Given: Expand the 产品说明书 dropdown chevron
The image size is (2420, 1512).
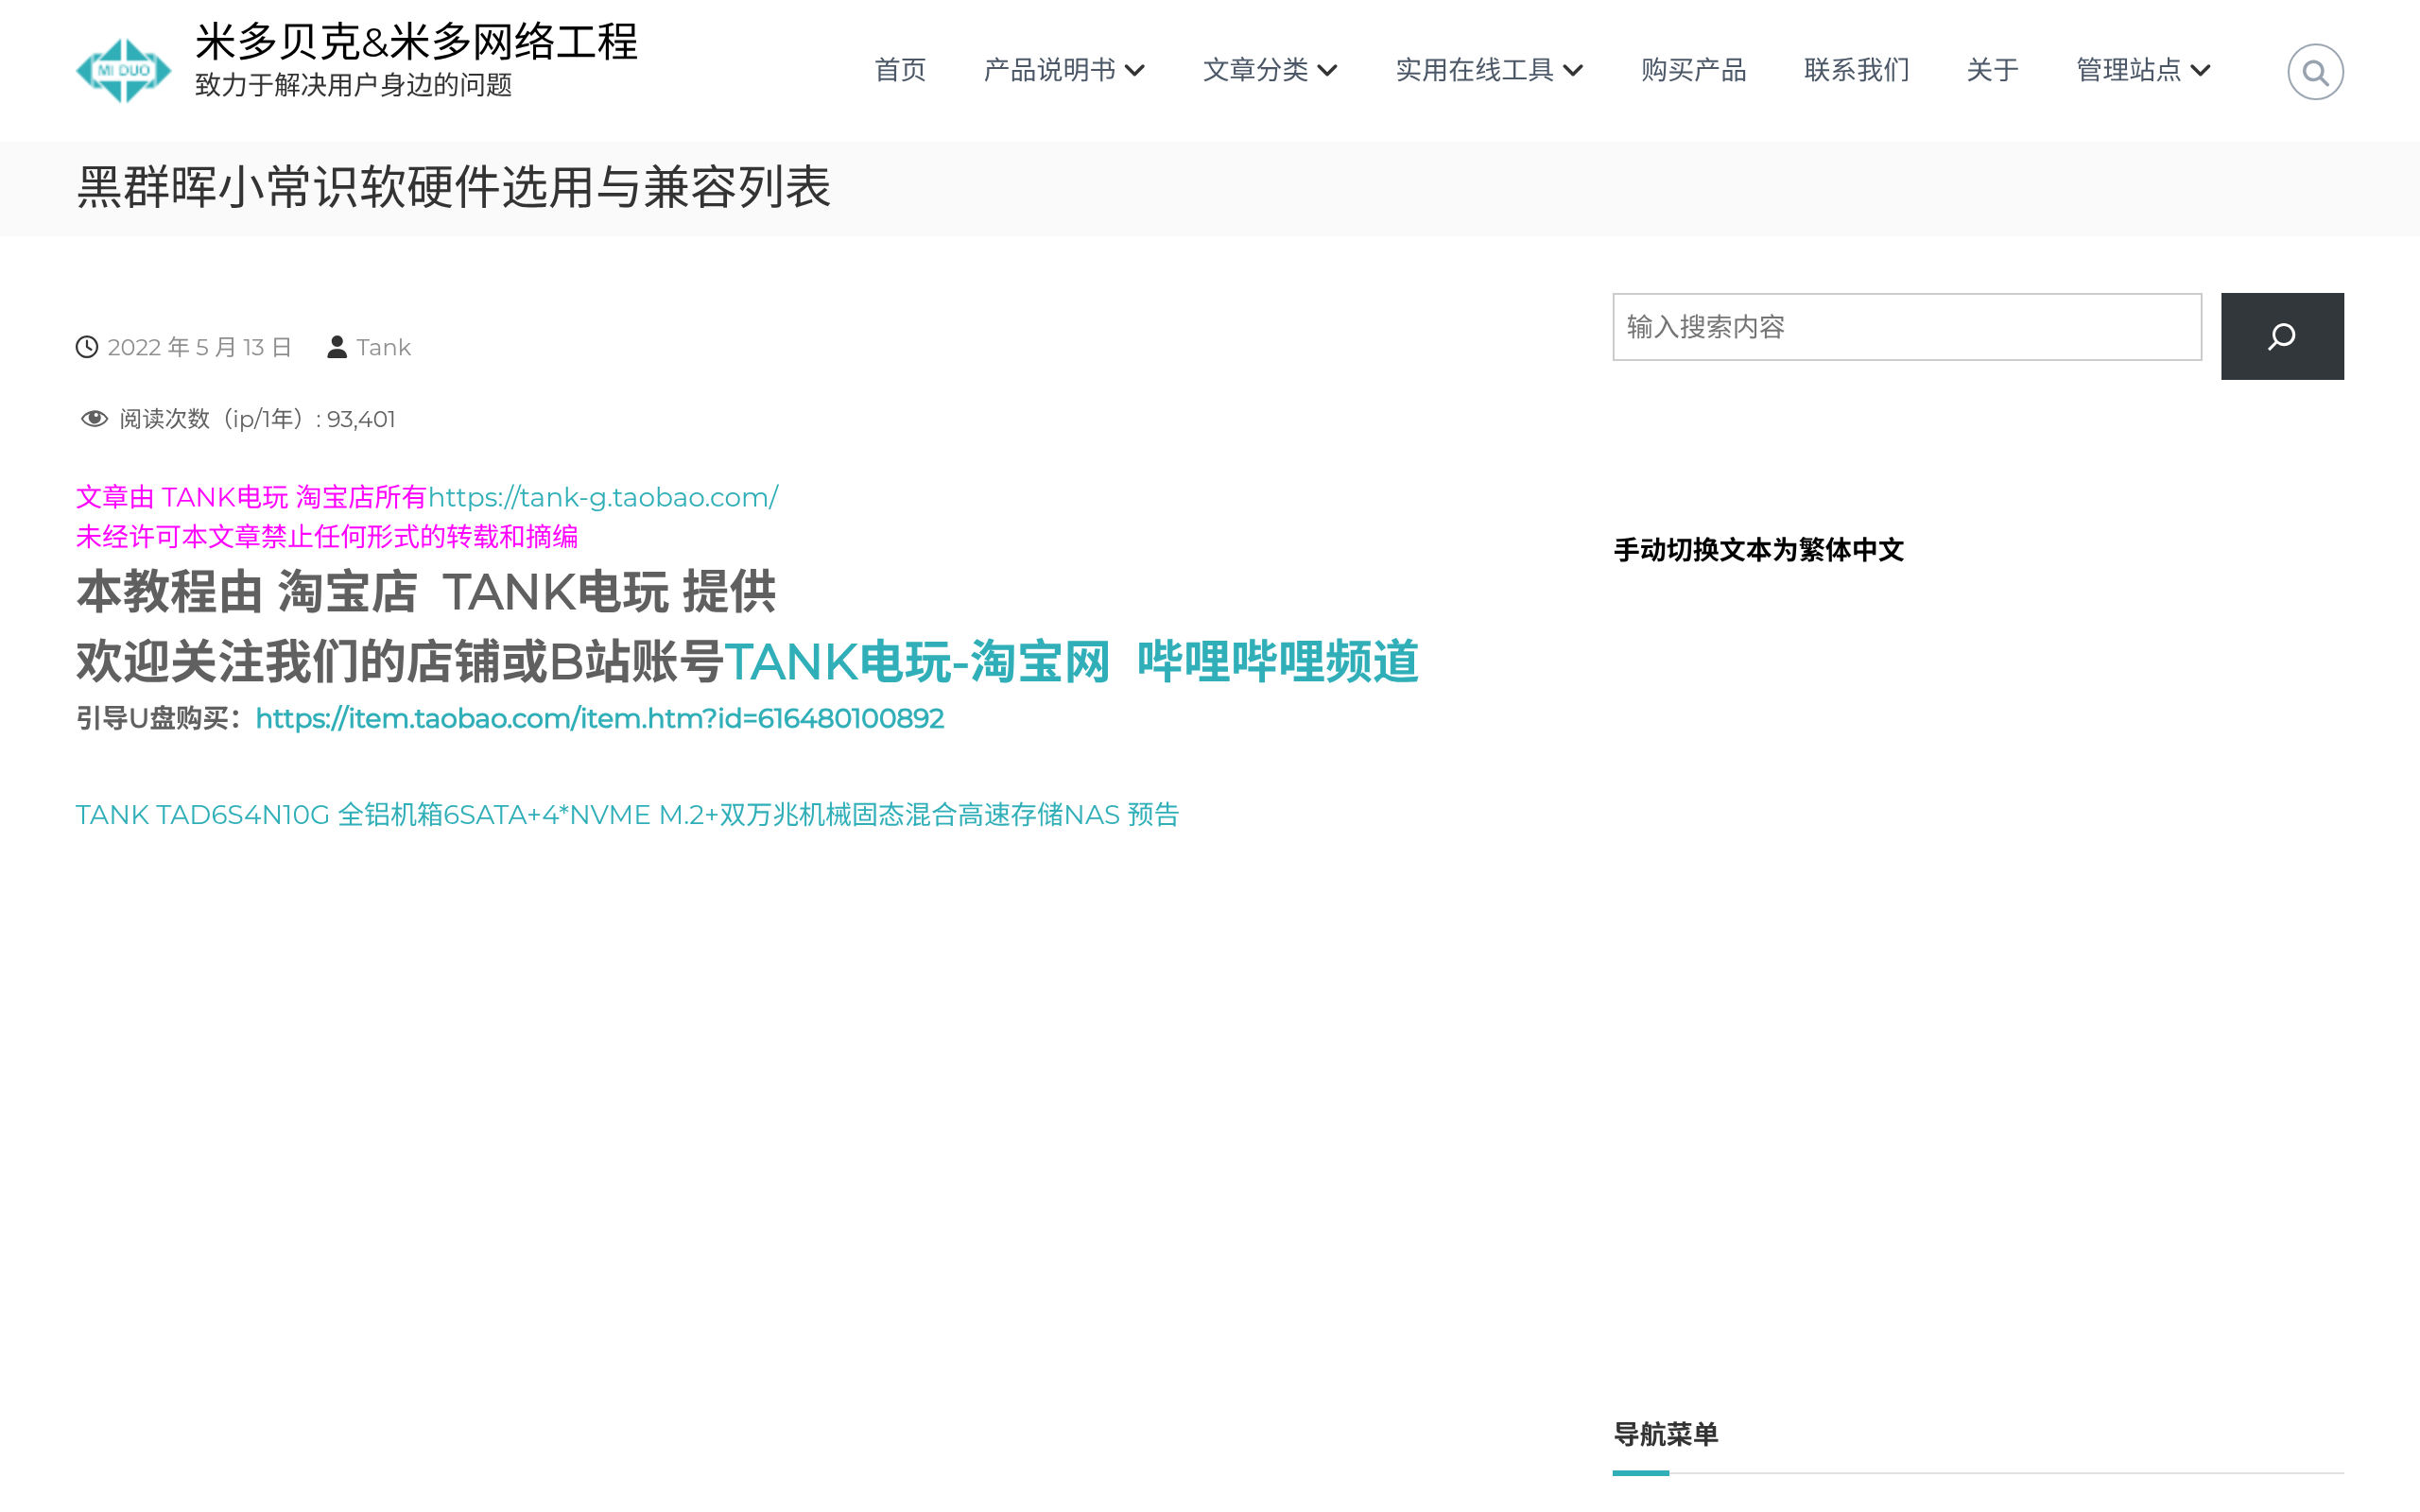Looking at the screenshot, I should (1135, 70).
